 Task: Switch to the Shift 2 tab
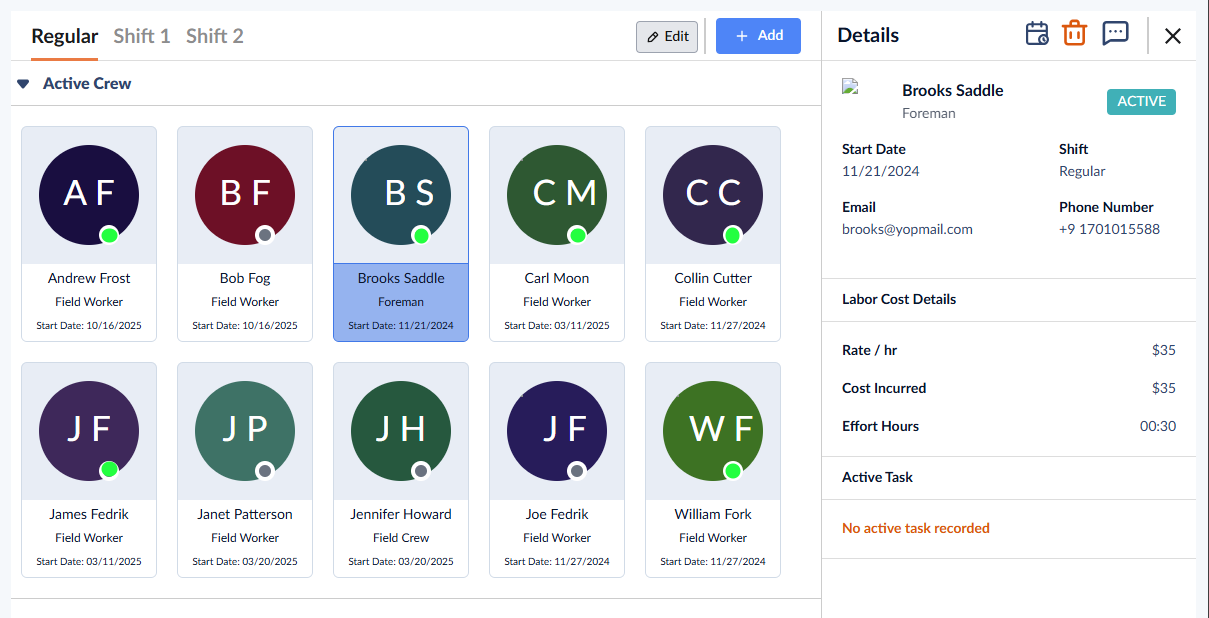(215, 36)
